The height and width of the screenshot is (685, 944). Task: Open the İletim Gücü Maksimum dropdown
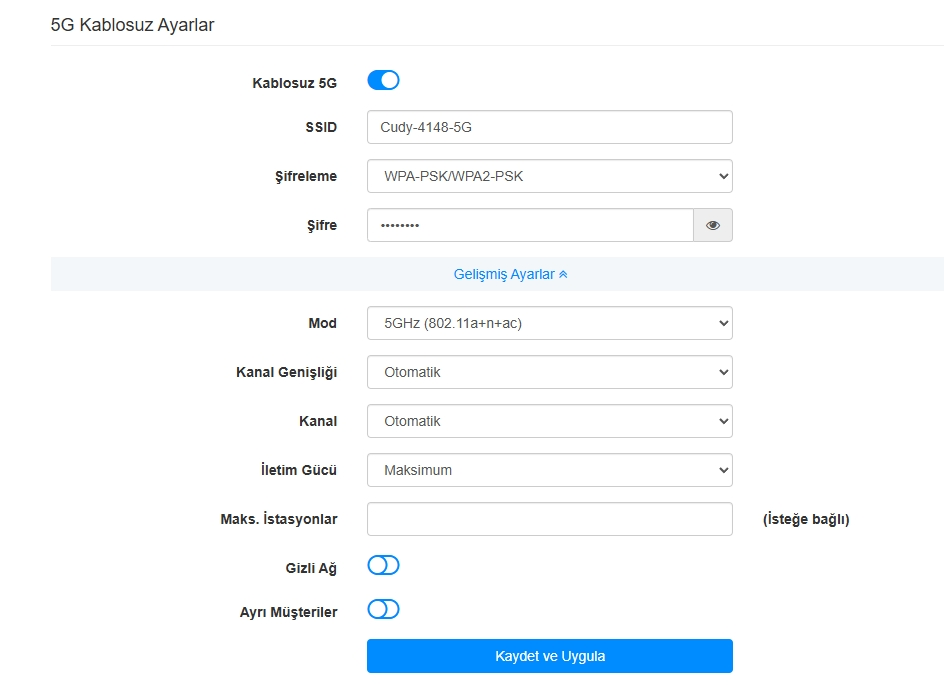pos(550,470)
